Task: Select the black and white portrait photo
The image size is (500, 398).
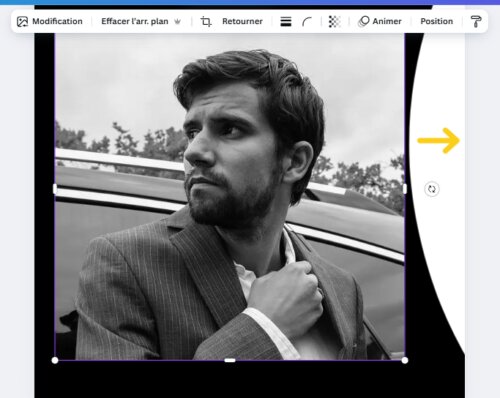Action: (x=230, y=196)
